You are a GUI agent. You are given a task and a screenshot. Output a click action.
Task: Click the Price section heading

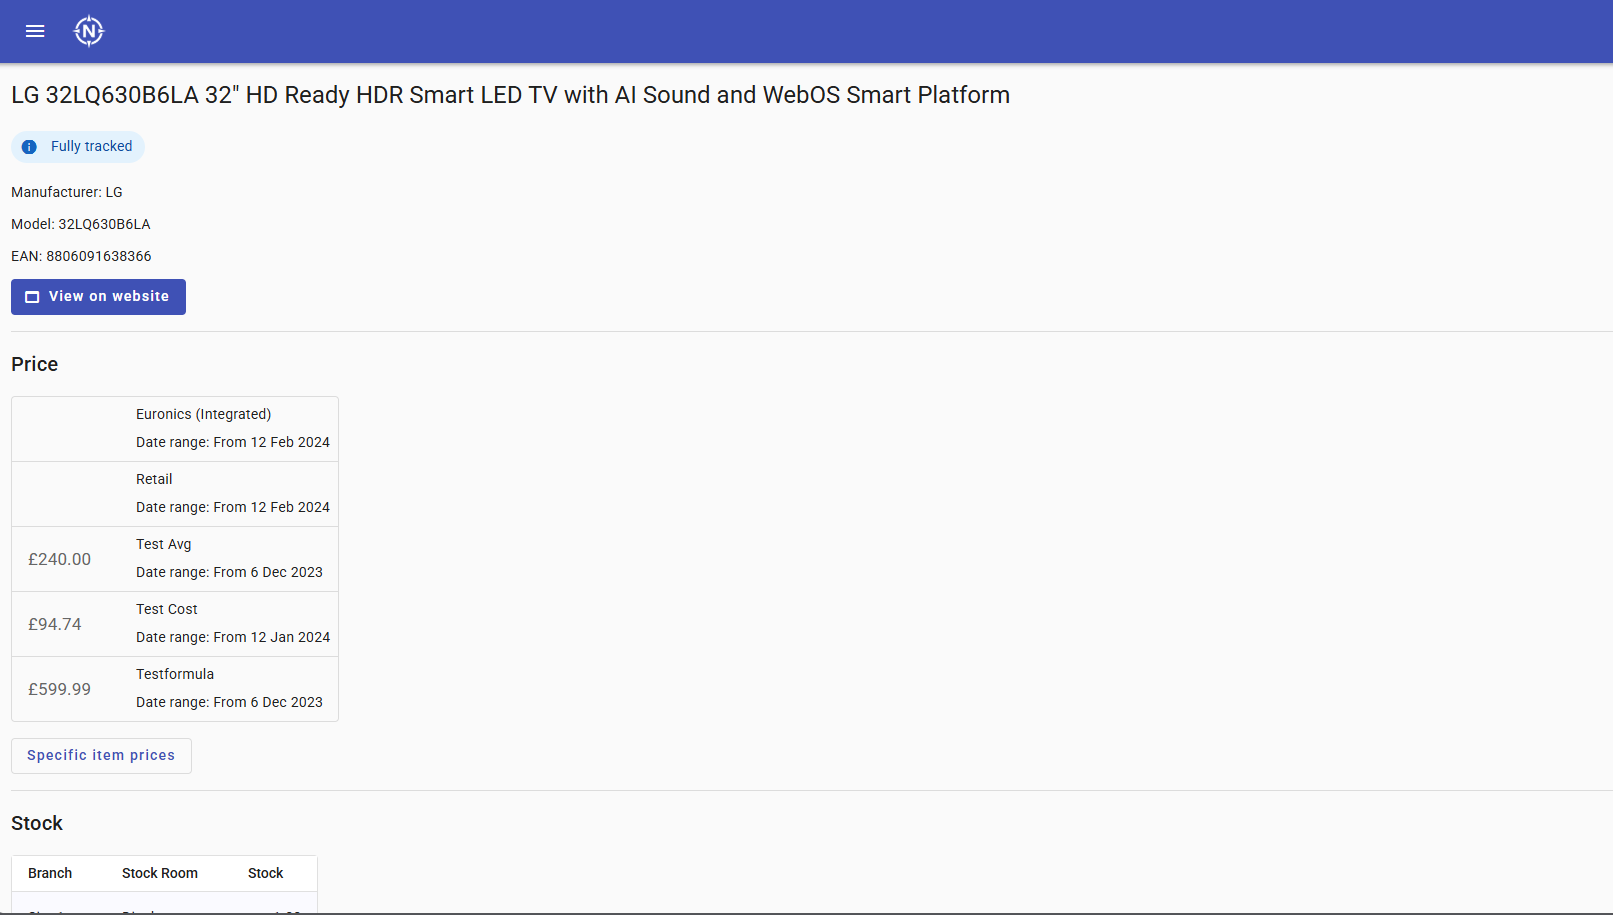(x=35, y=364)
